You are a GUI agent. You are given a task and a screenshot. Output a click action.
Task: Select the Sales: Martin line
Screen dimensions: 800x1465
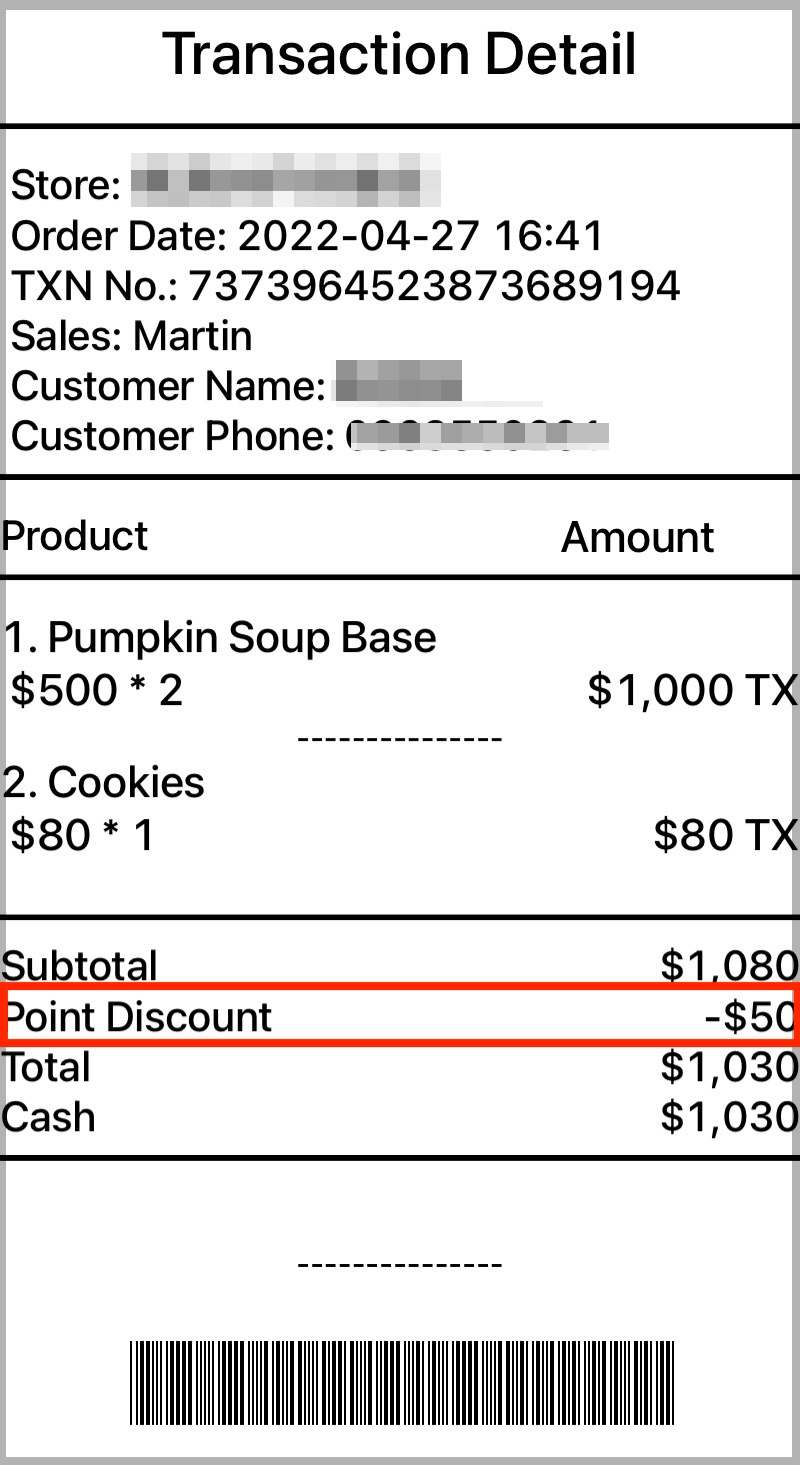point(132,337)
